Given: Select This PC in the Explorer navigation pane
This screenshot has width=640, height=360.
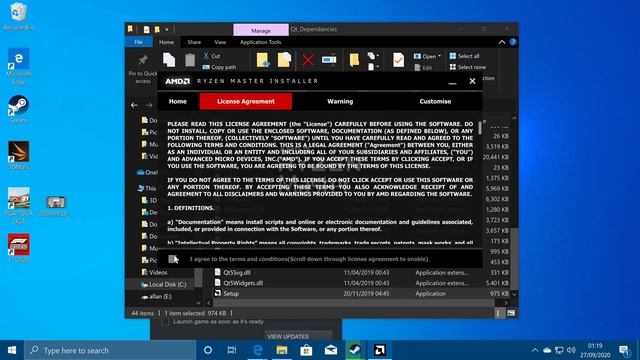Looking at the screenshot, I should point(147,188).
